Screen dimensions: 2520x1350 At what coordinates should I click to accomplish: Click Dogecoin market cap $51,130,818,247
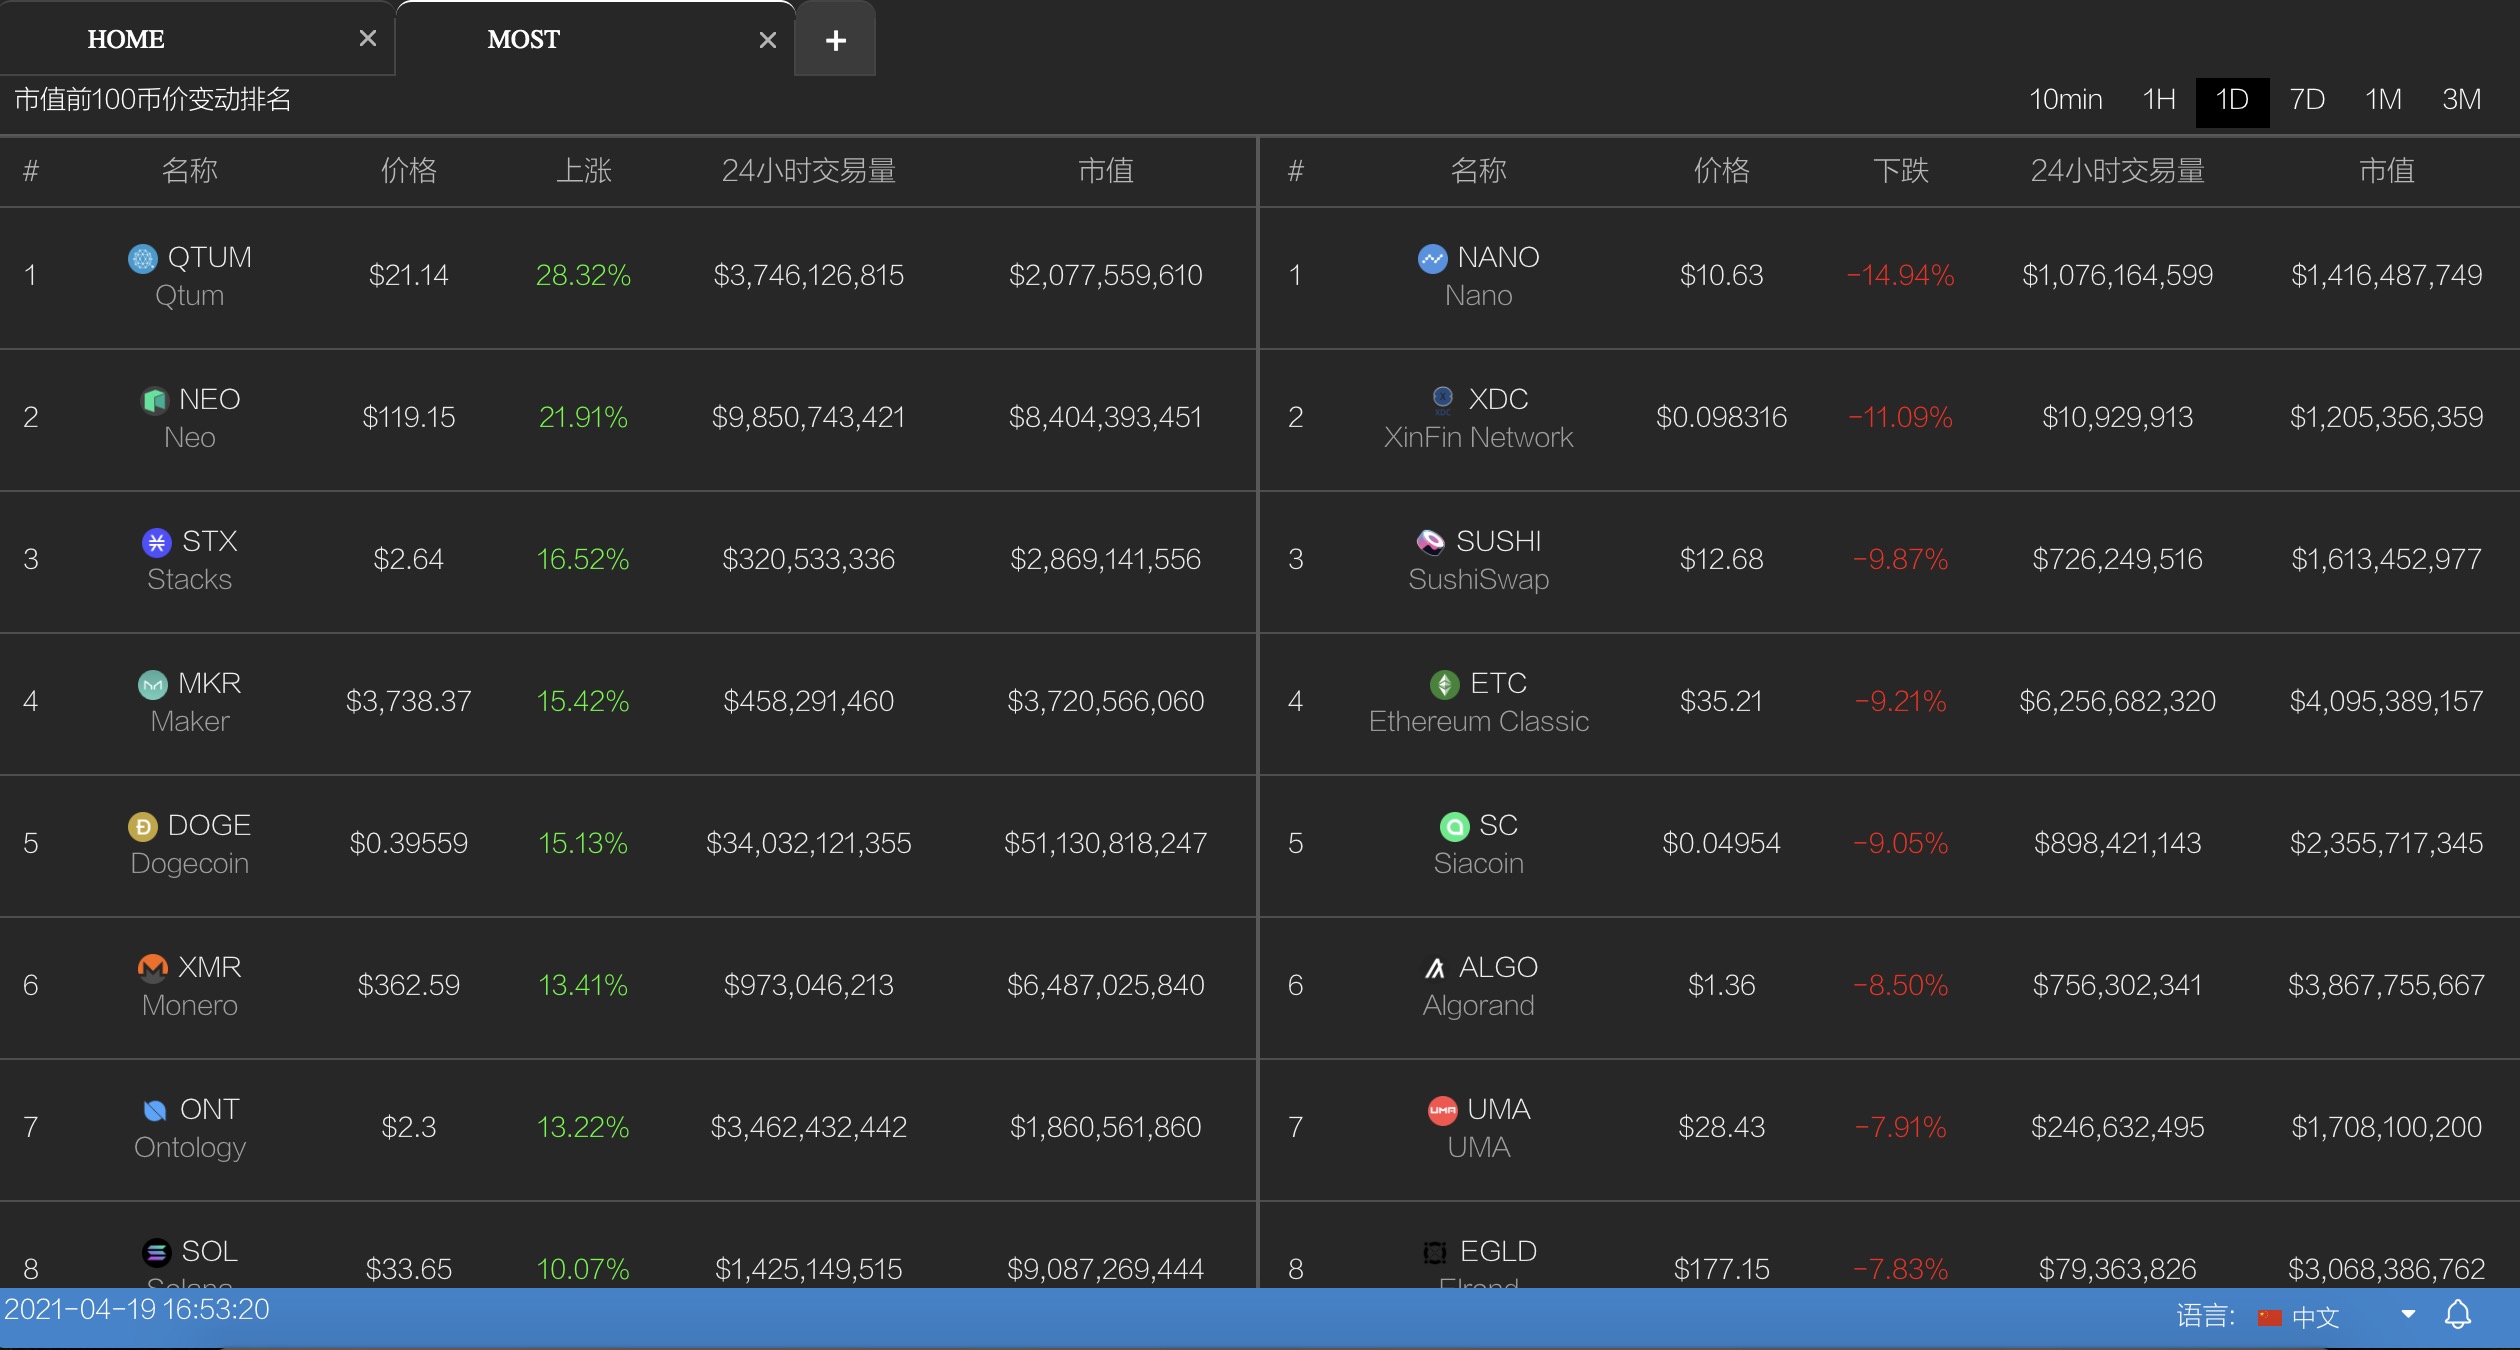tap(1105, 843)
